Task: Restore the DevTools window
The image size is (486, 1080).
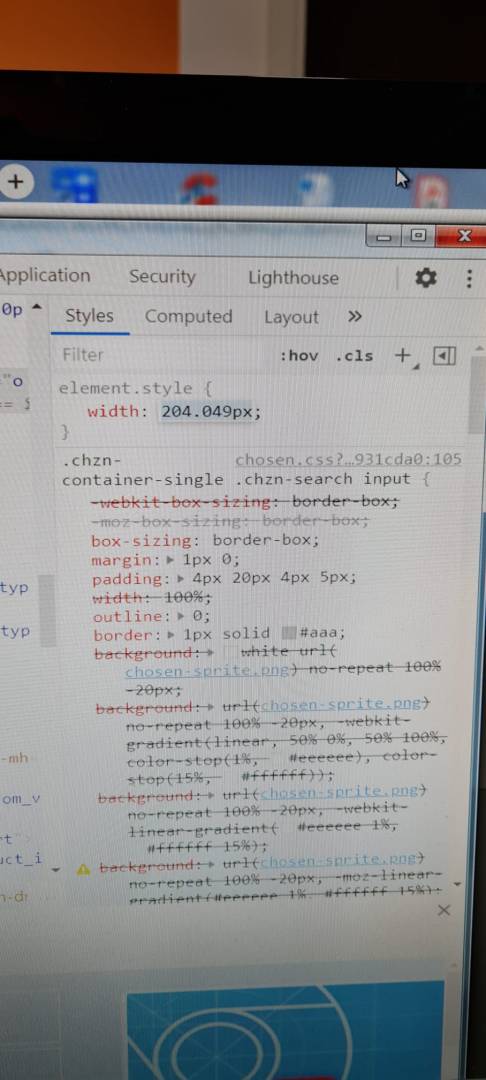Action: point(418,236)
